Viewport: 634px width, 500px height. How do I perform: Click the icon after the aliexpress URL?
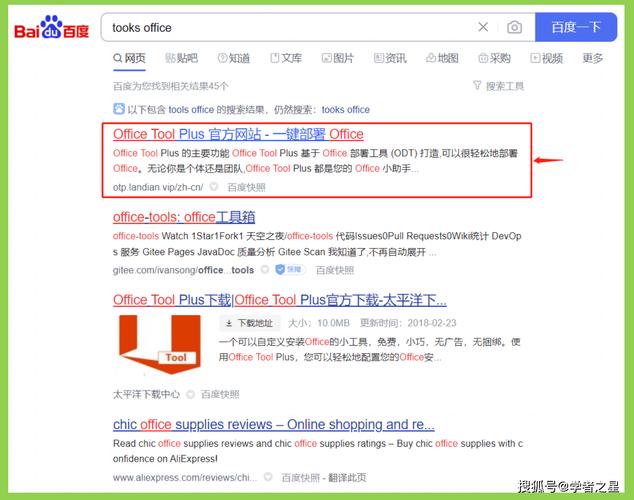268,477
